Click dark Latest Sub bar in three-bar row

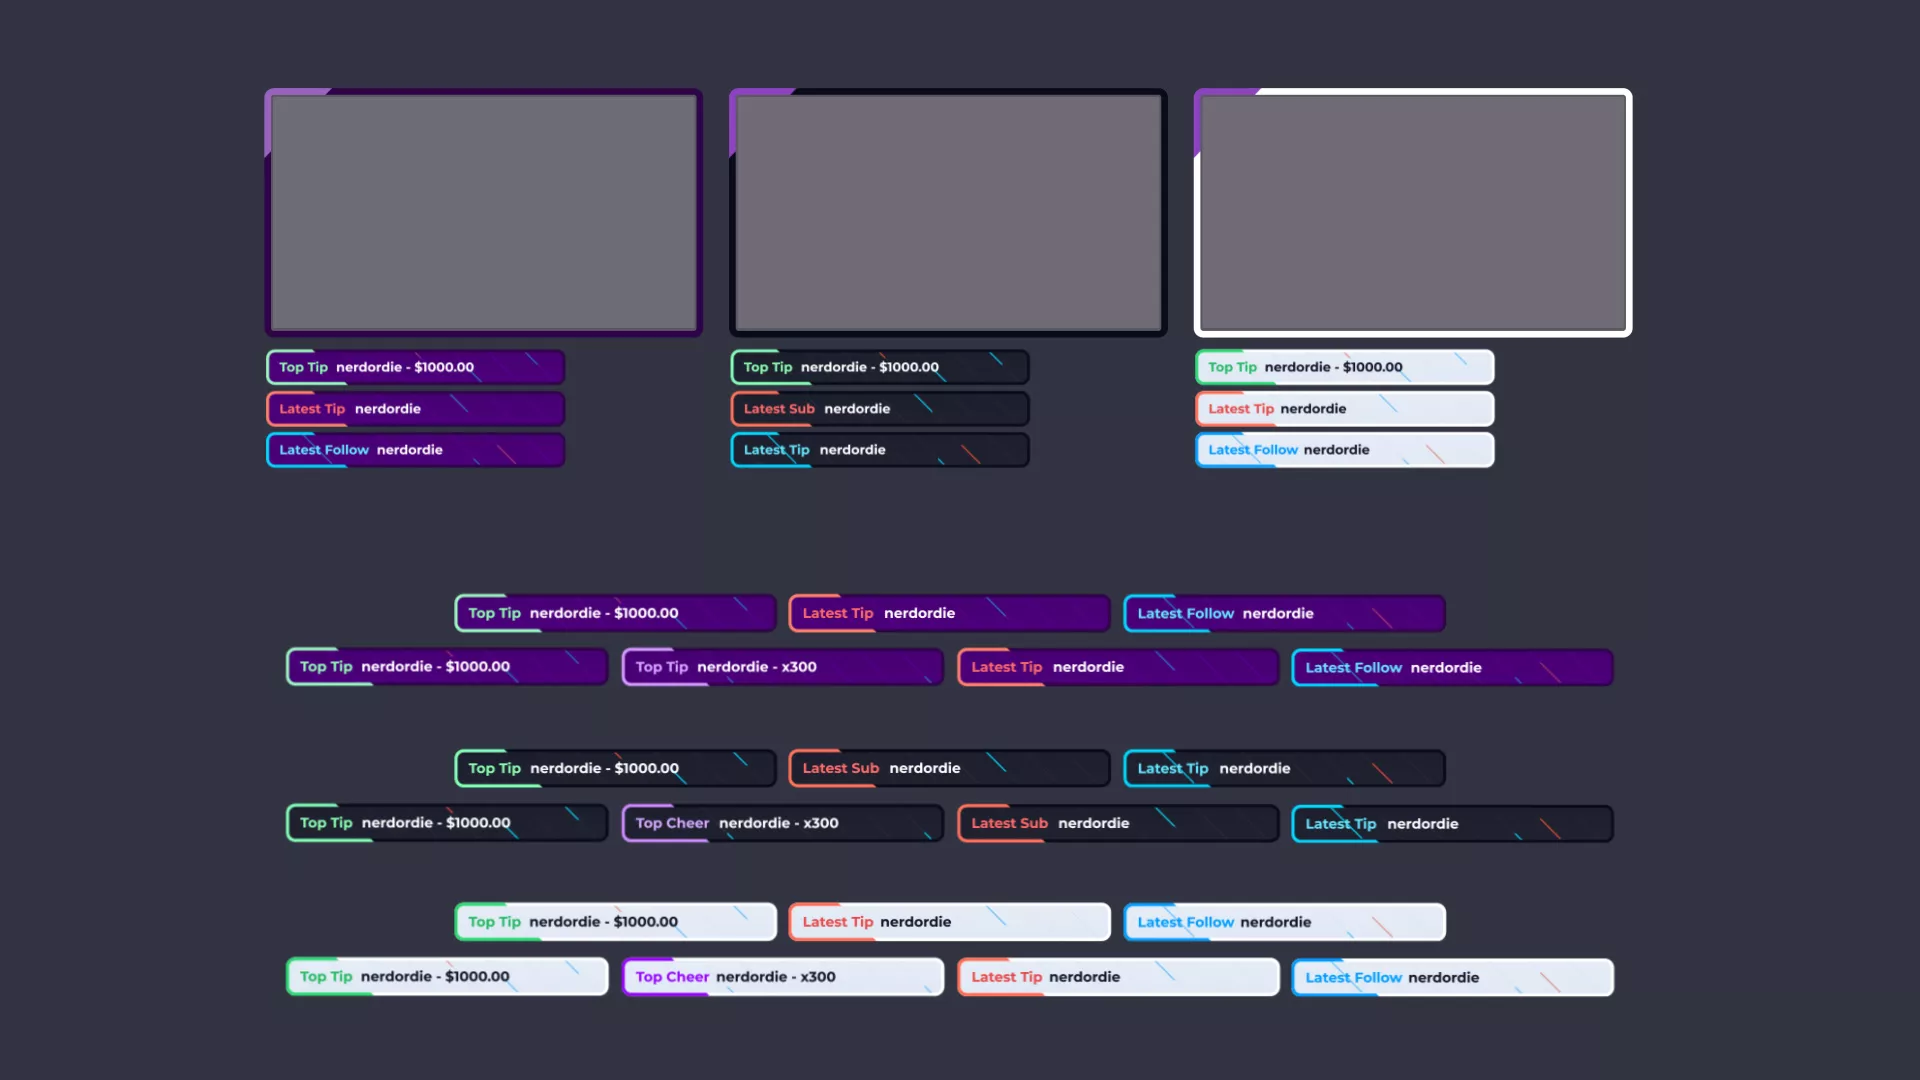[949, 768]
